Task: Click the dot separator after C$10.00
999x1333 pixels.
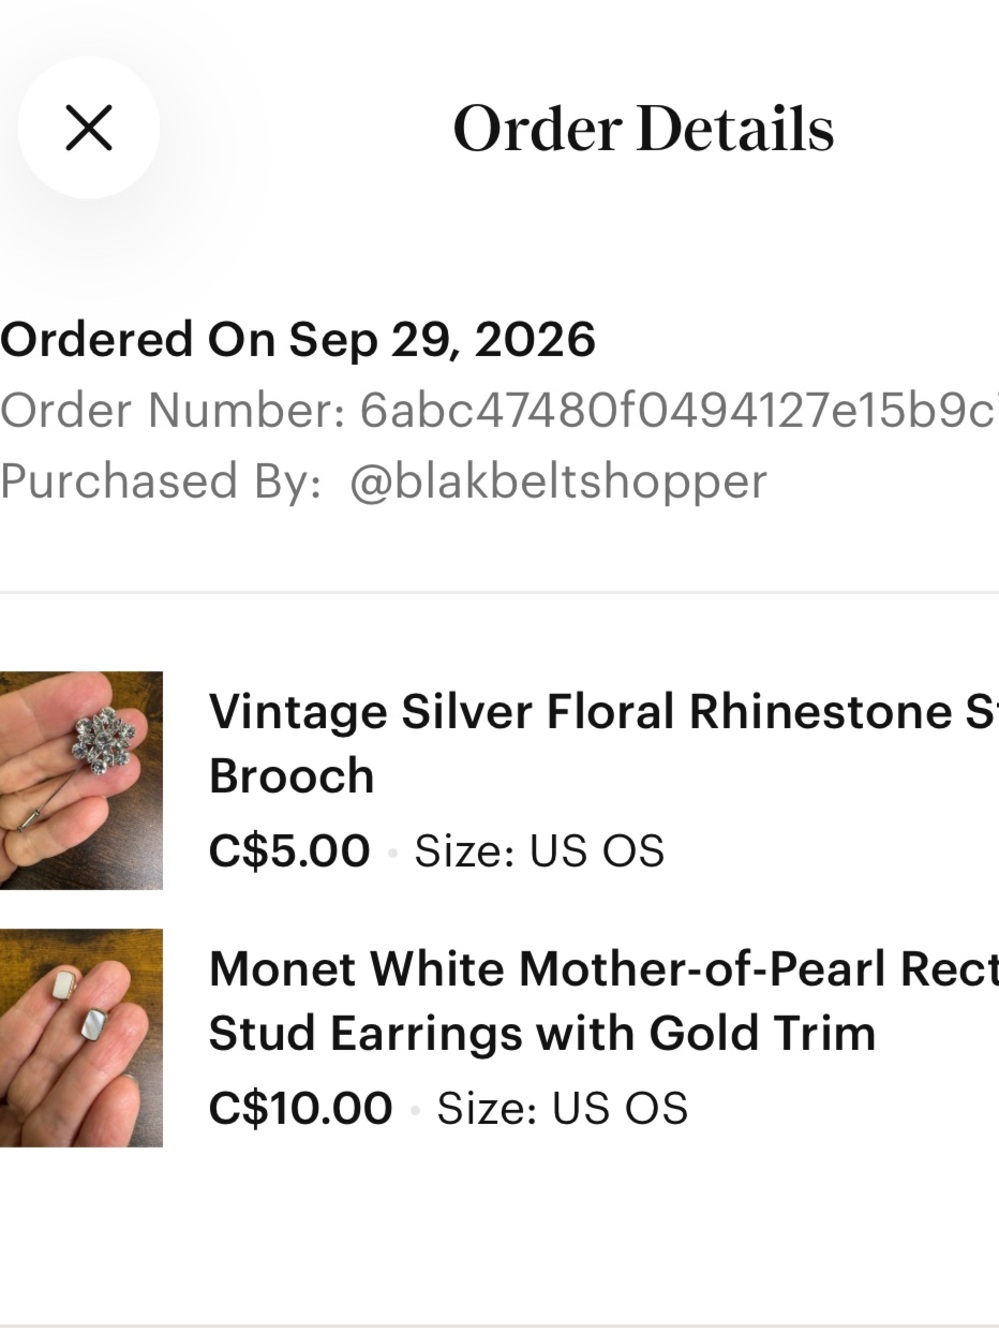Action: coord(414,1109)
